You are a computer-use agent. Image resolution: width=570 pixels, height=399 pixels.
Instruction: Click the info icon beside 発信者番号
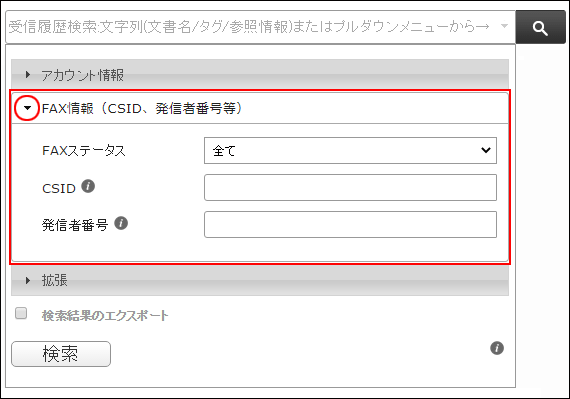[121, 223]
